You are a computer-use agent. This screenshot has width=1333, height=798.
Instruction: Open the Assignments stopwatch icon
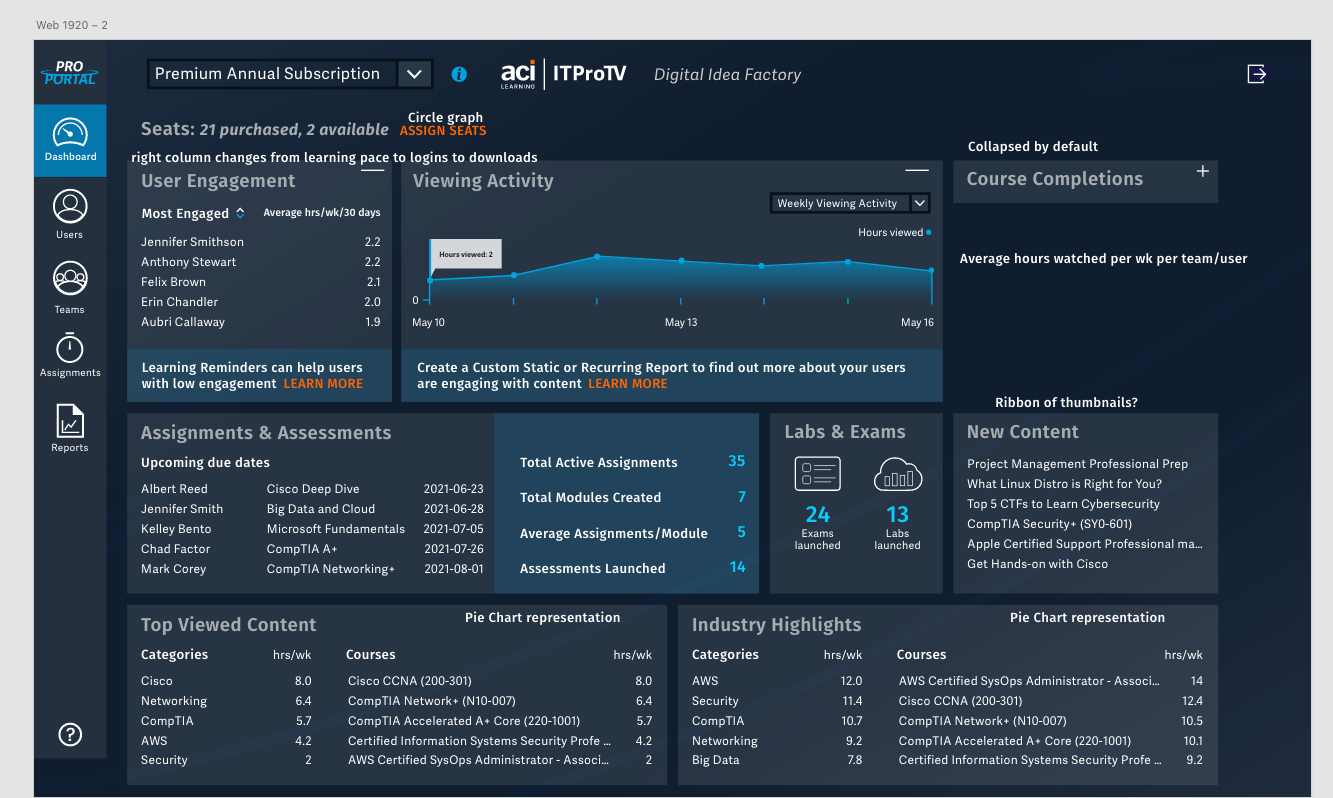(x=70, y=347)
